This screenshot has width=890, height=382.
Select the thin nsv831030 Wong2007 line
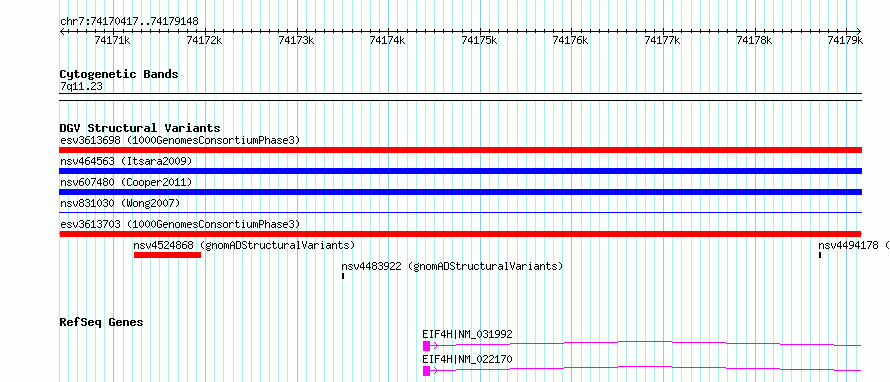tap(460, 212)
